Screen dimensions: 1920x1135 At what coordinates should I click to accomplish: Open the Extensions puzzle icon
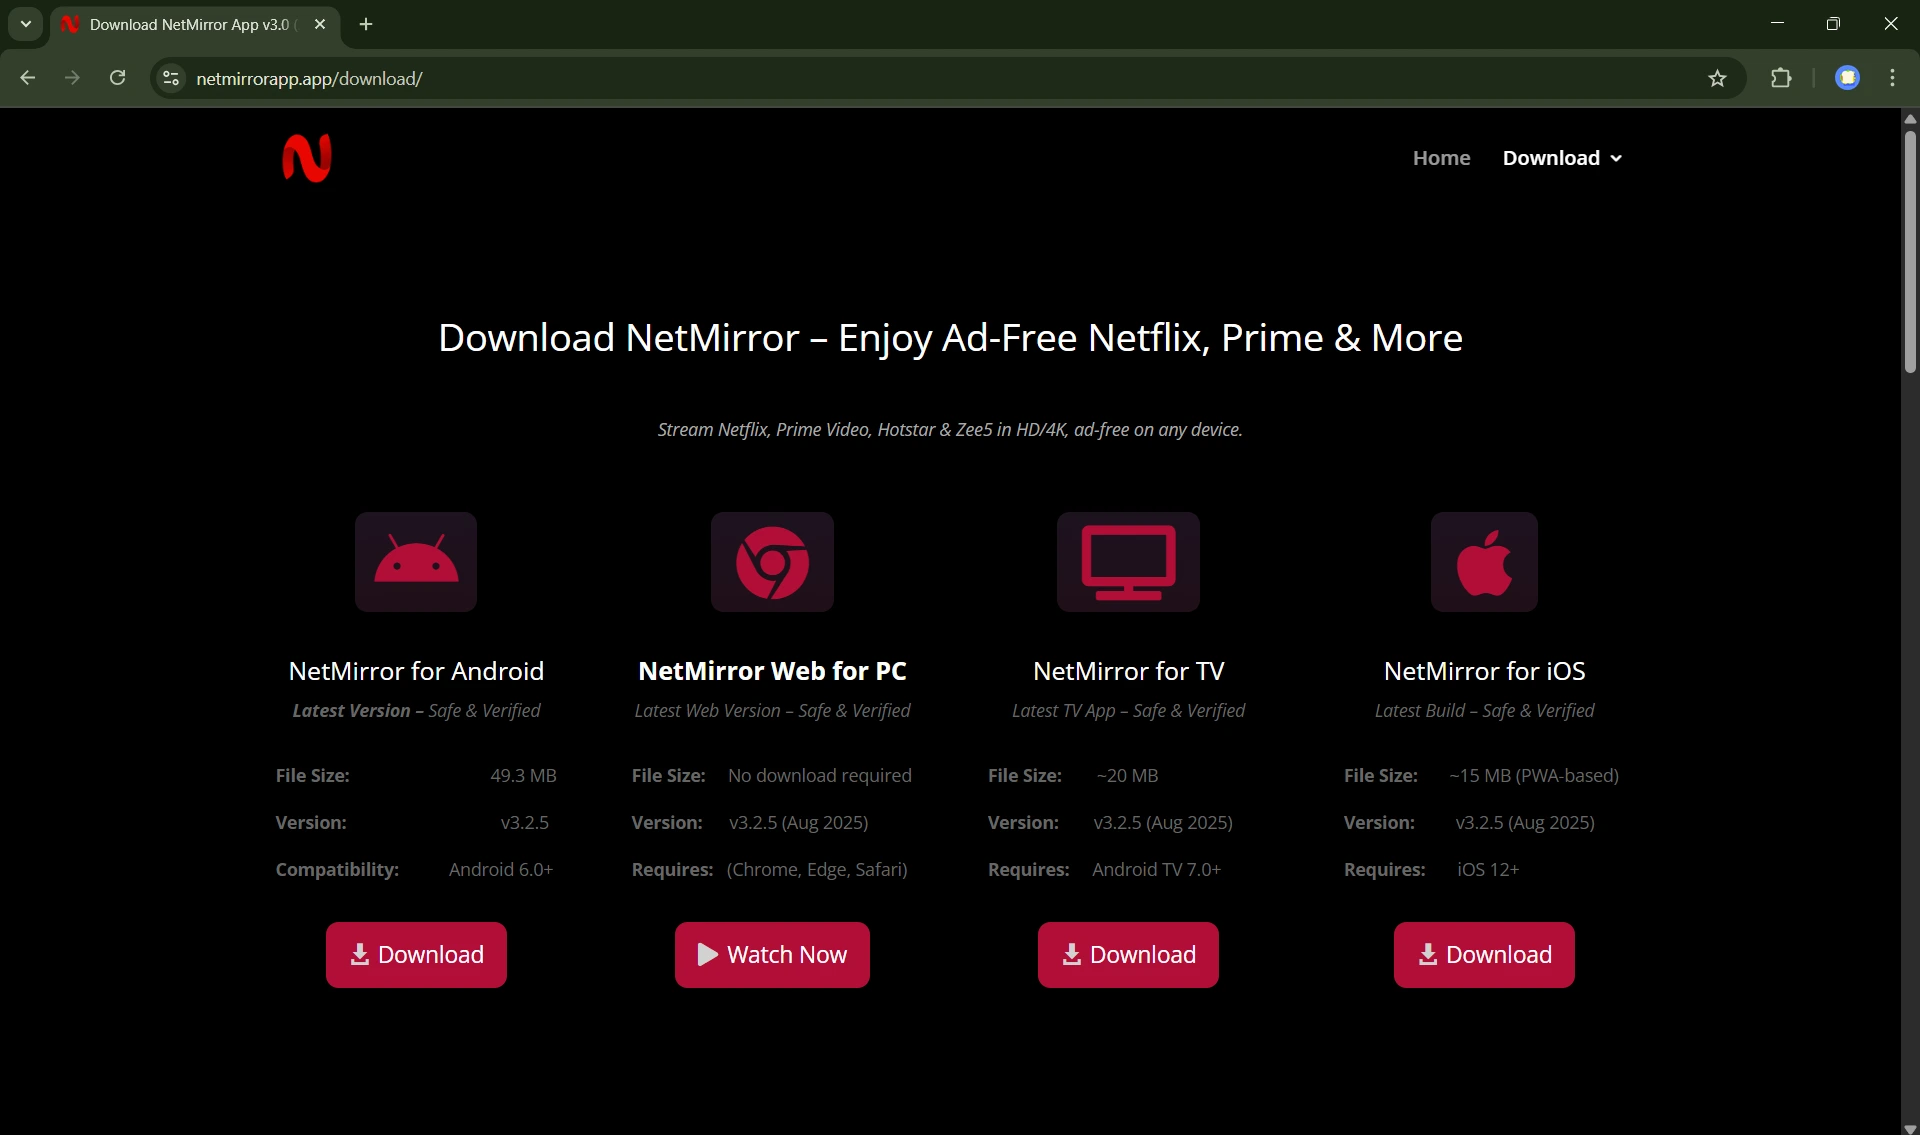[x=1781, y=78]
